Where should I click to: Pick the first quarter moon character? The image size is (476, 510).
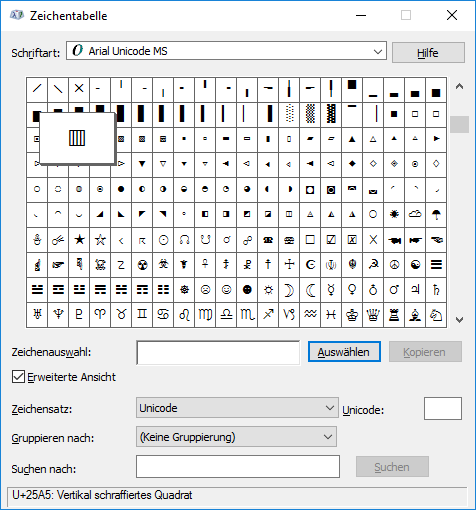pyautogui.click(x=289, y=290)
